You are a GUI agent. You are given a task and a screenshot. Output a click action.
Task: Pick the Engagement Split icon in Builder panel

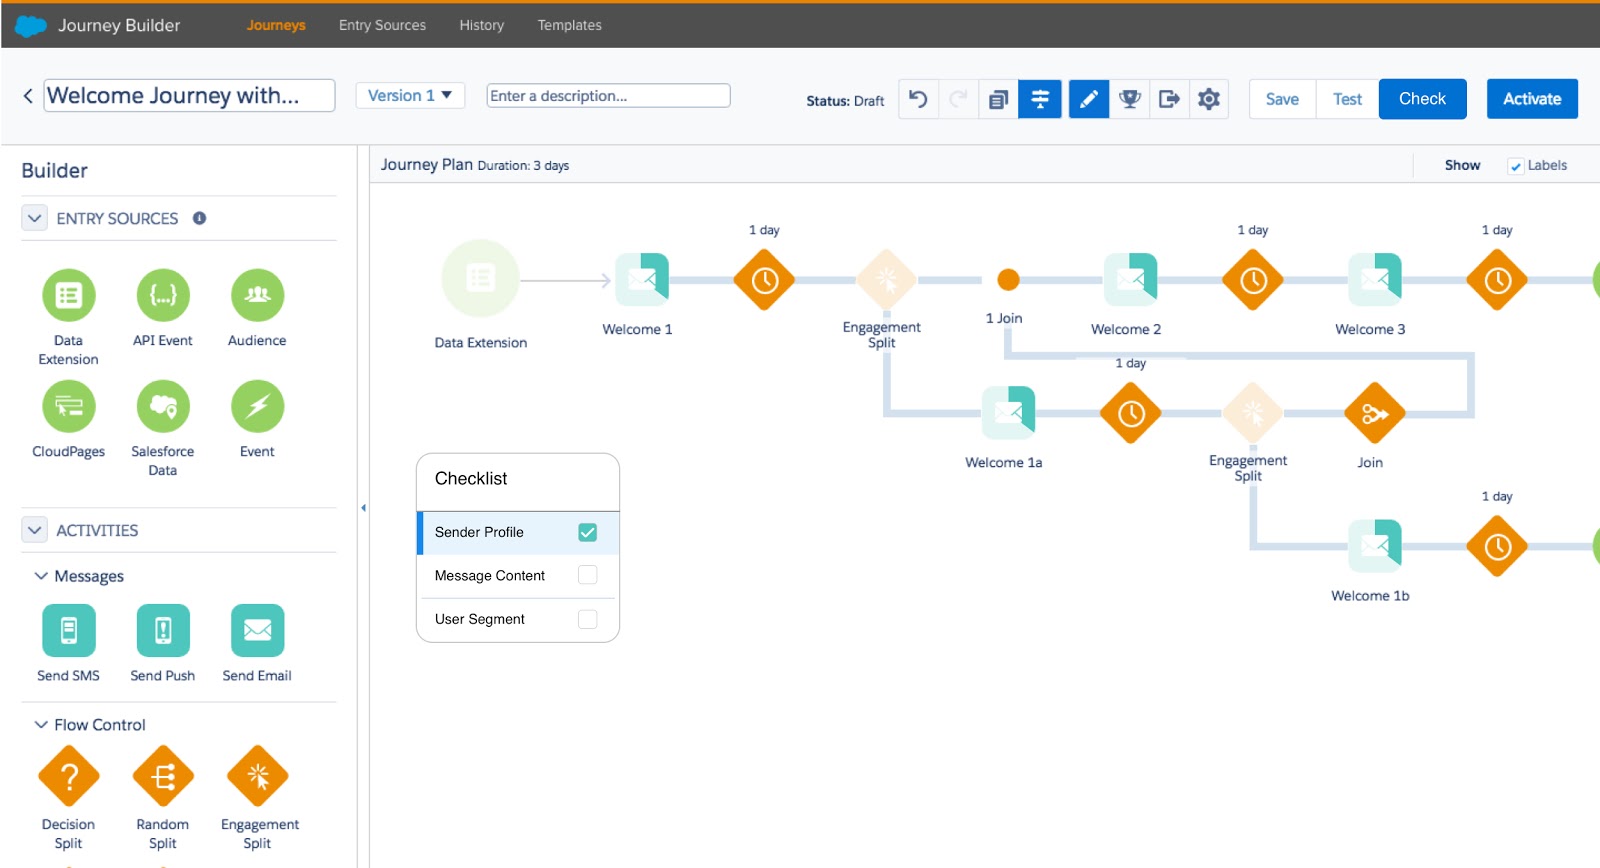[257, 776]
